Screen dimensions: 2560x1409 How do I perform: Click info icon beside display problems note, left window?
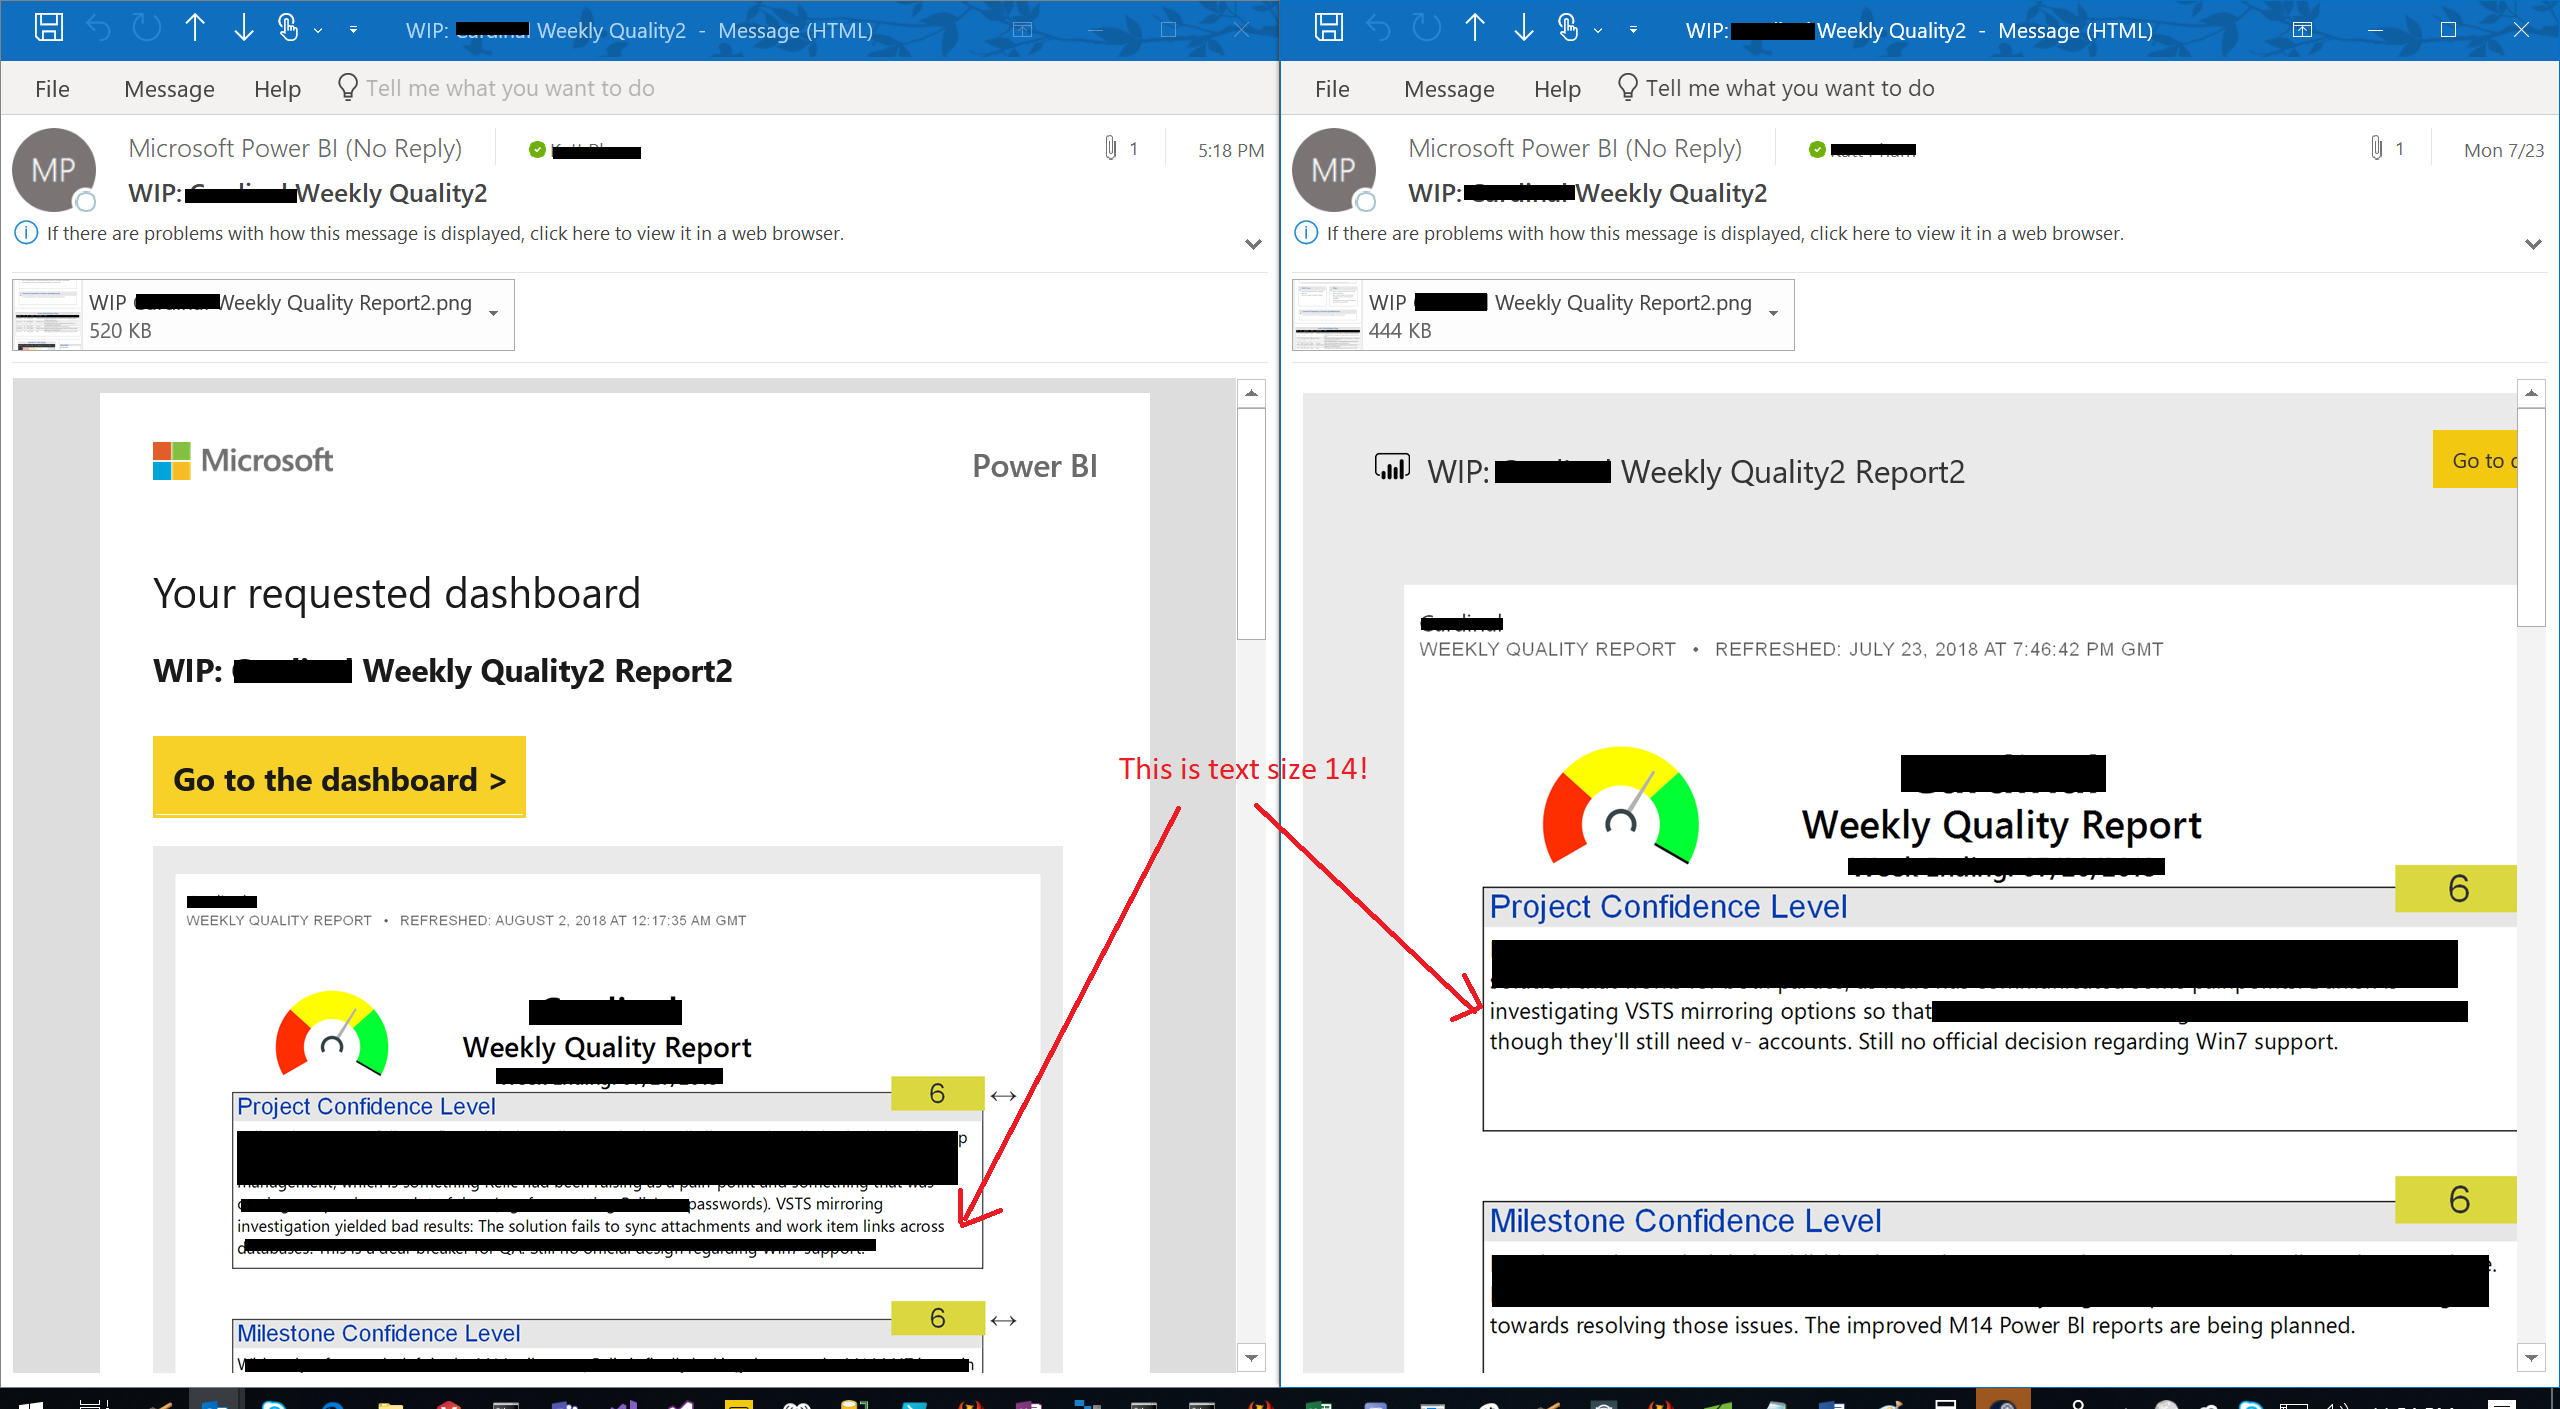tap(26, 233)
